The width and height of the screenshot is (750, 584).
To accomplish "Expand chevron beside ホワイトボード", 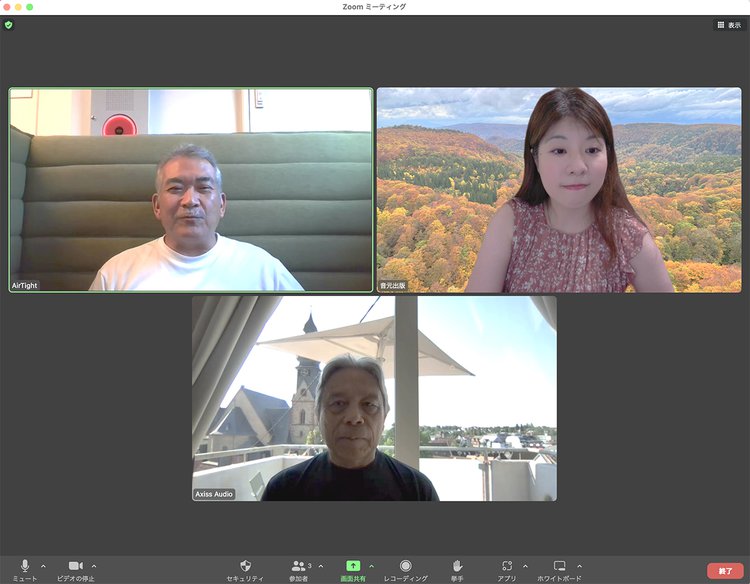I will (579, 566).
